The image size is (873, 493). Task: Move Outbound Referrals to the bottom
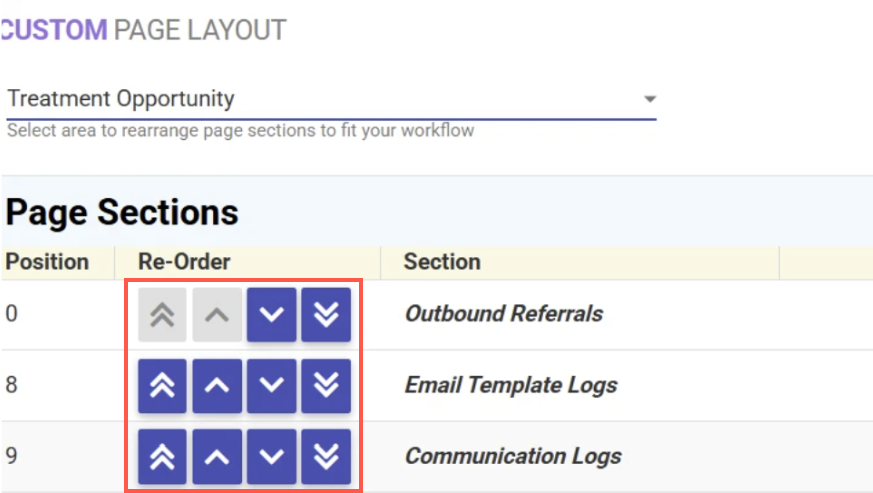click(326, 315)
